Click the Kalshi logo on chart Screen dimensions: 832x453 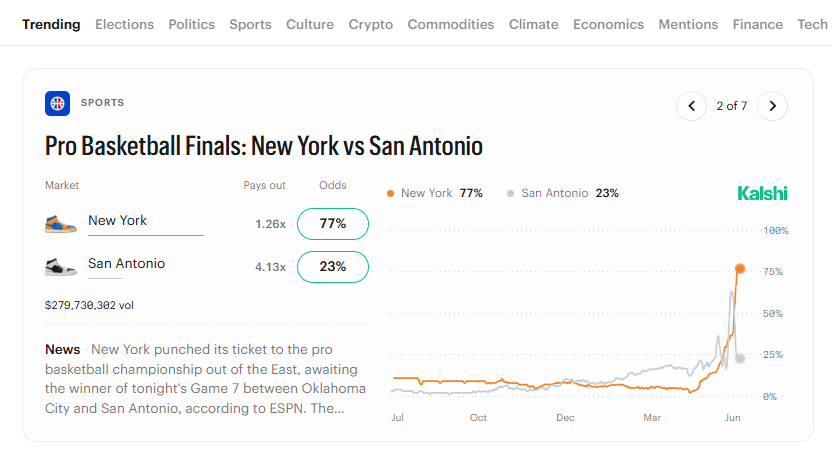[x=762, y=194]
